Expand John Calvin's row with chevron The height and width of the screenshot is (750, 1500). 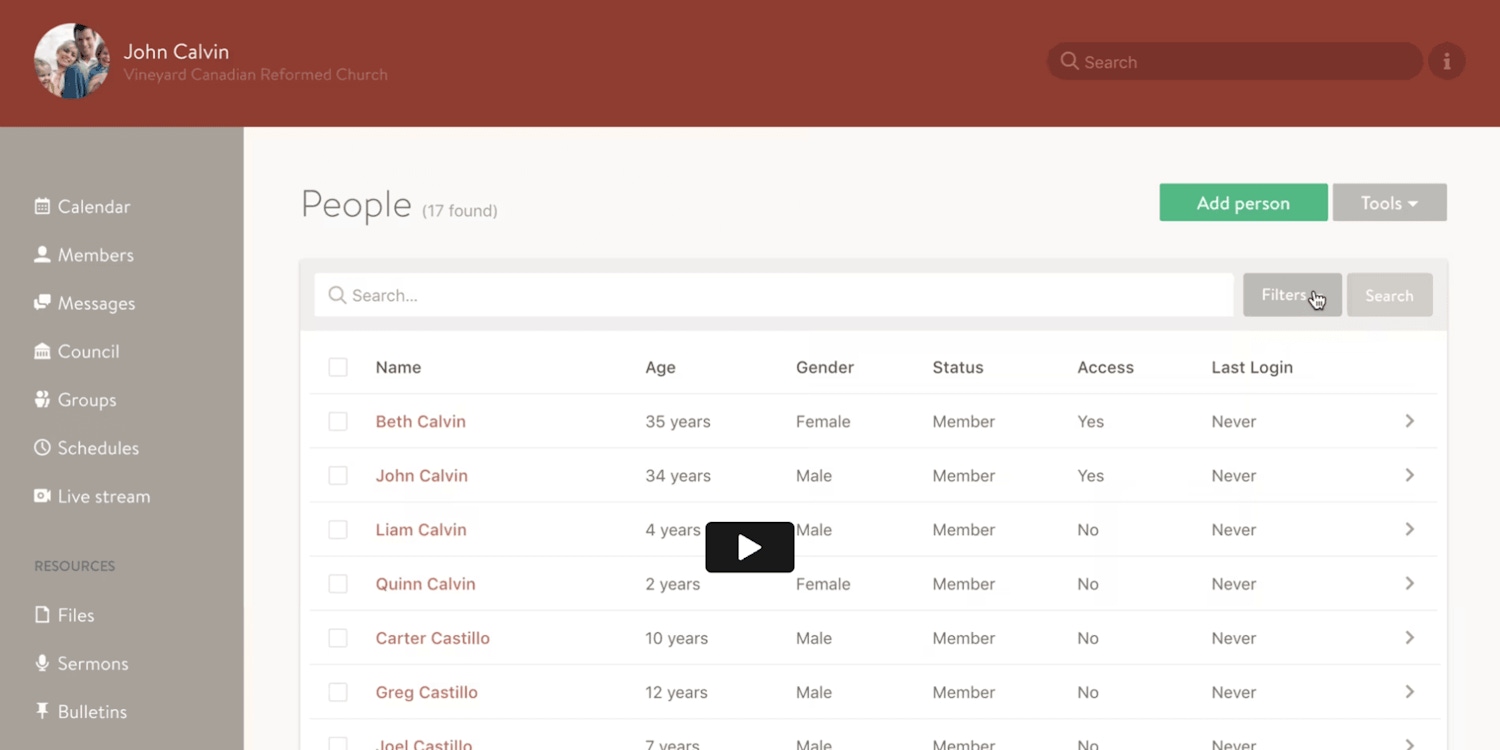point(1409,476)
